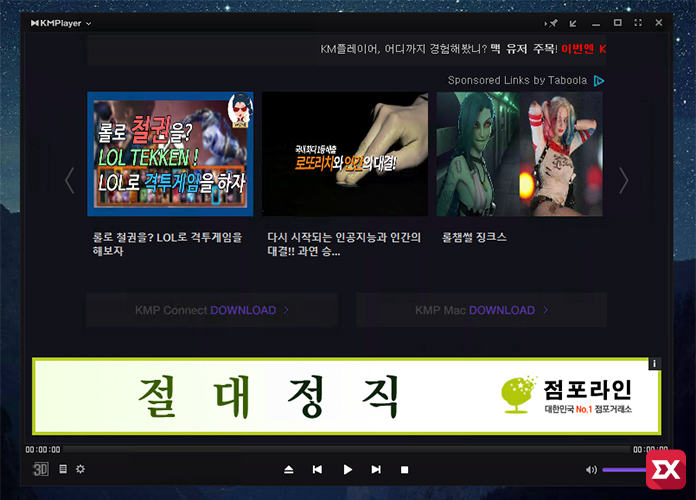Click elapsed time 00:00:00 display
696x500 pixels.
(x=43, y=449)
